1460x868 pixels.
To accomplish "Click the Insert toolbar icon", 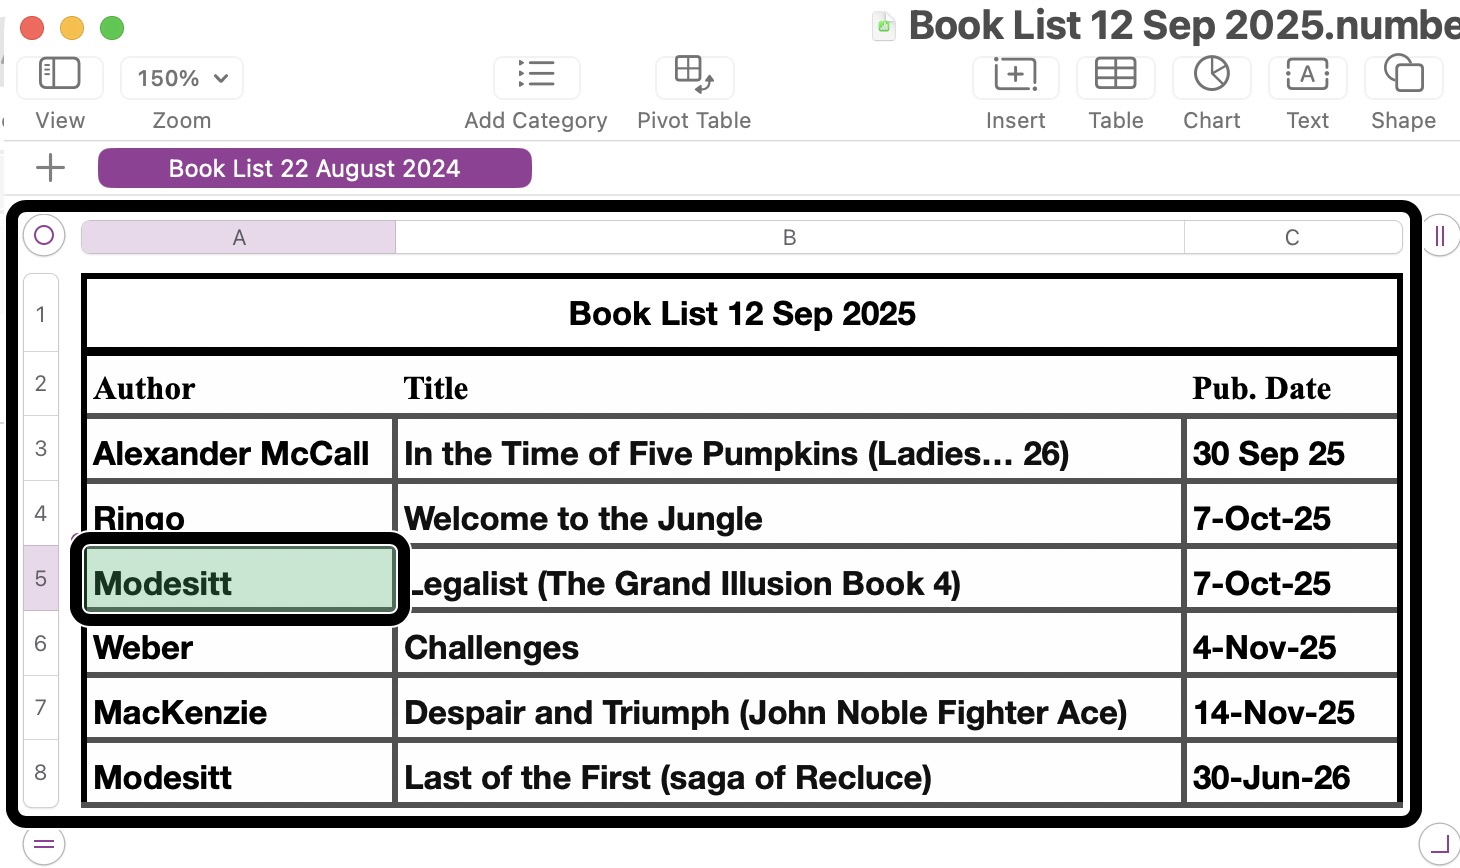I will coord(1015,76).
